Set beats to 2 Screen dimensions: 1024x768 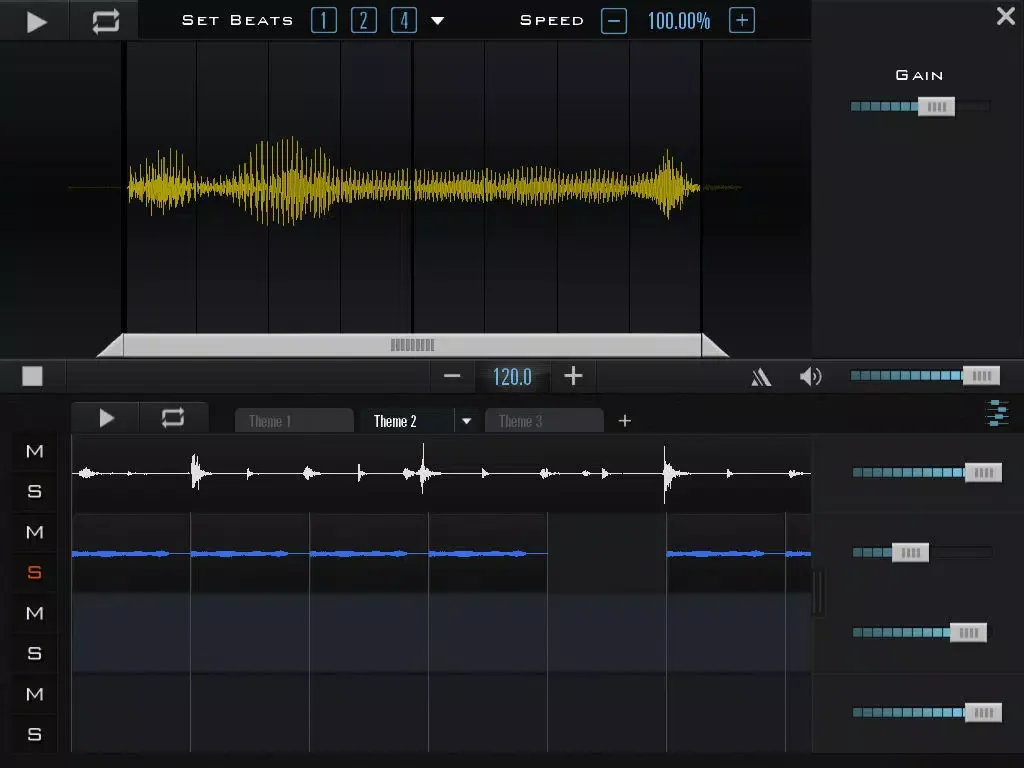(x=364, y=20)
